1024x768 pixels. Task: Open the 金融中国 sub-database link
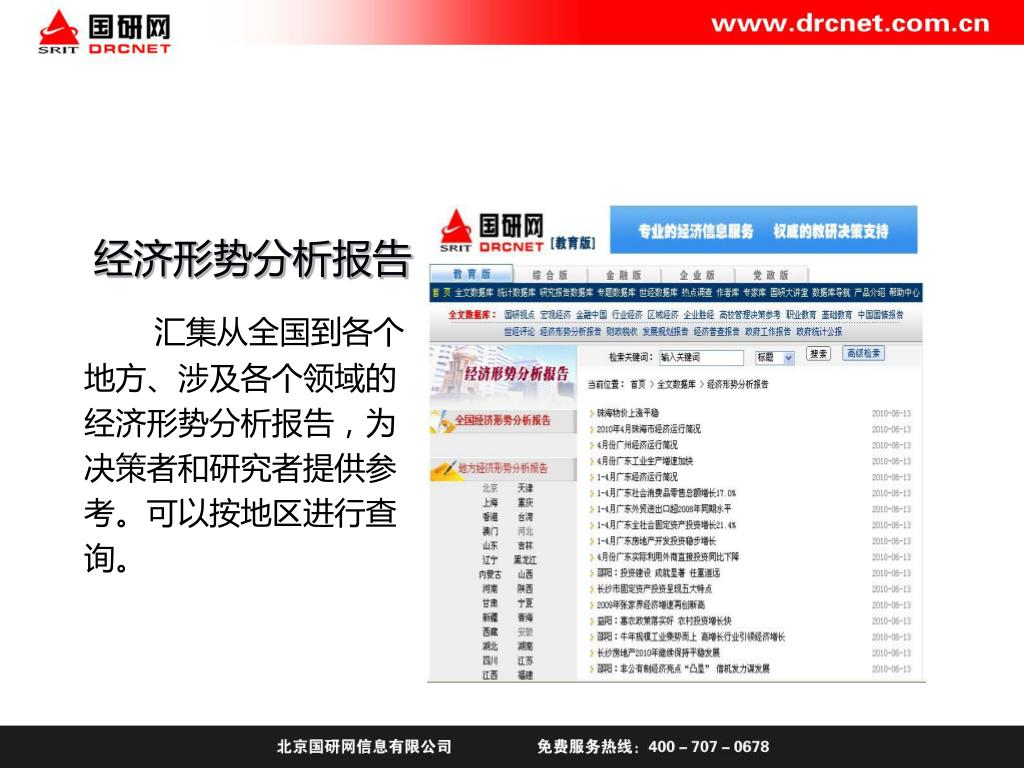(591, 315)
